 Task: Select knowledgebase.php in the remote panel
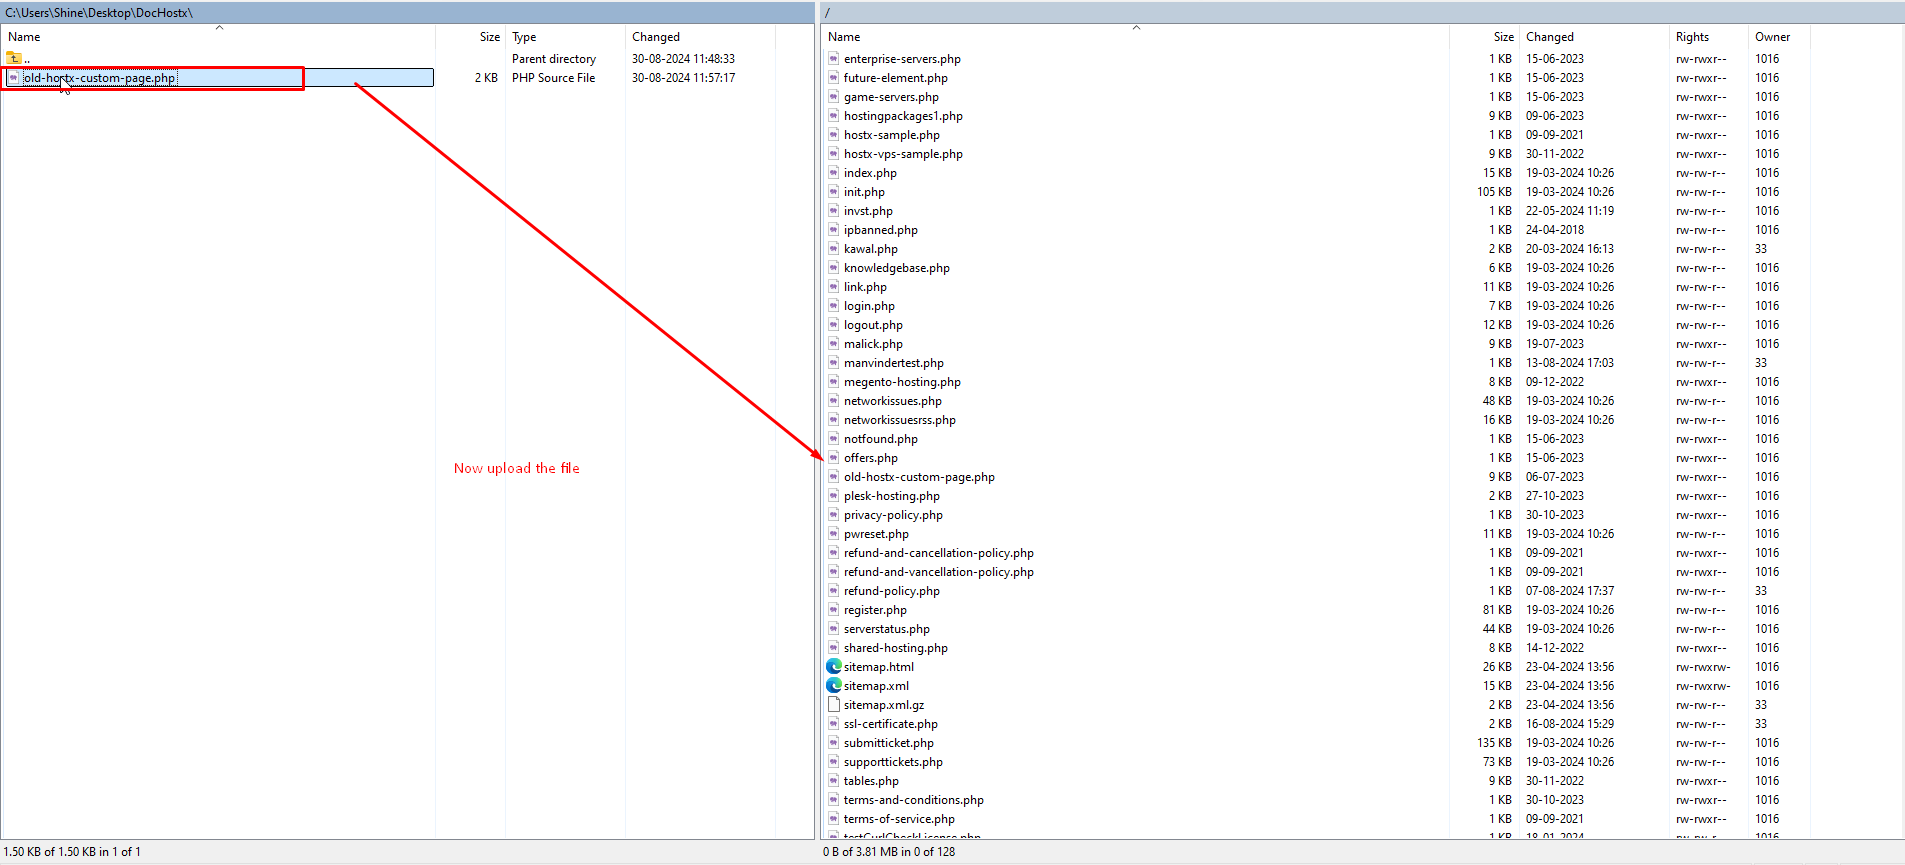(x=896, y=268)
